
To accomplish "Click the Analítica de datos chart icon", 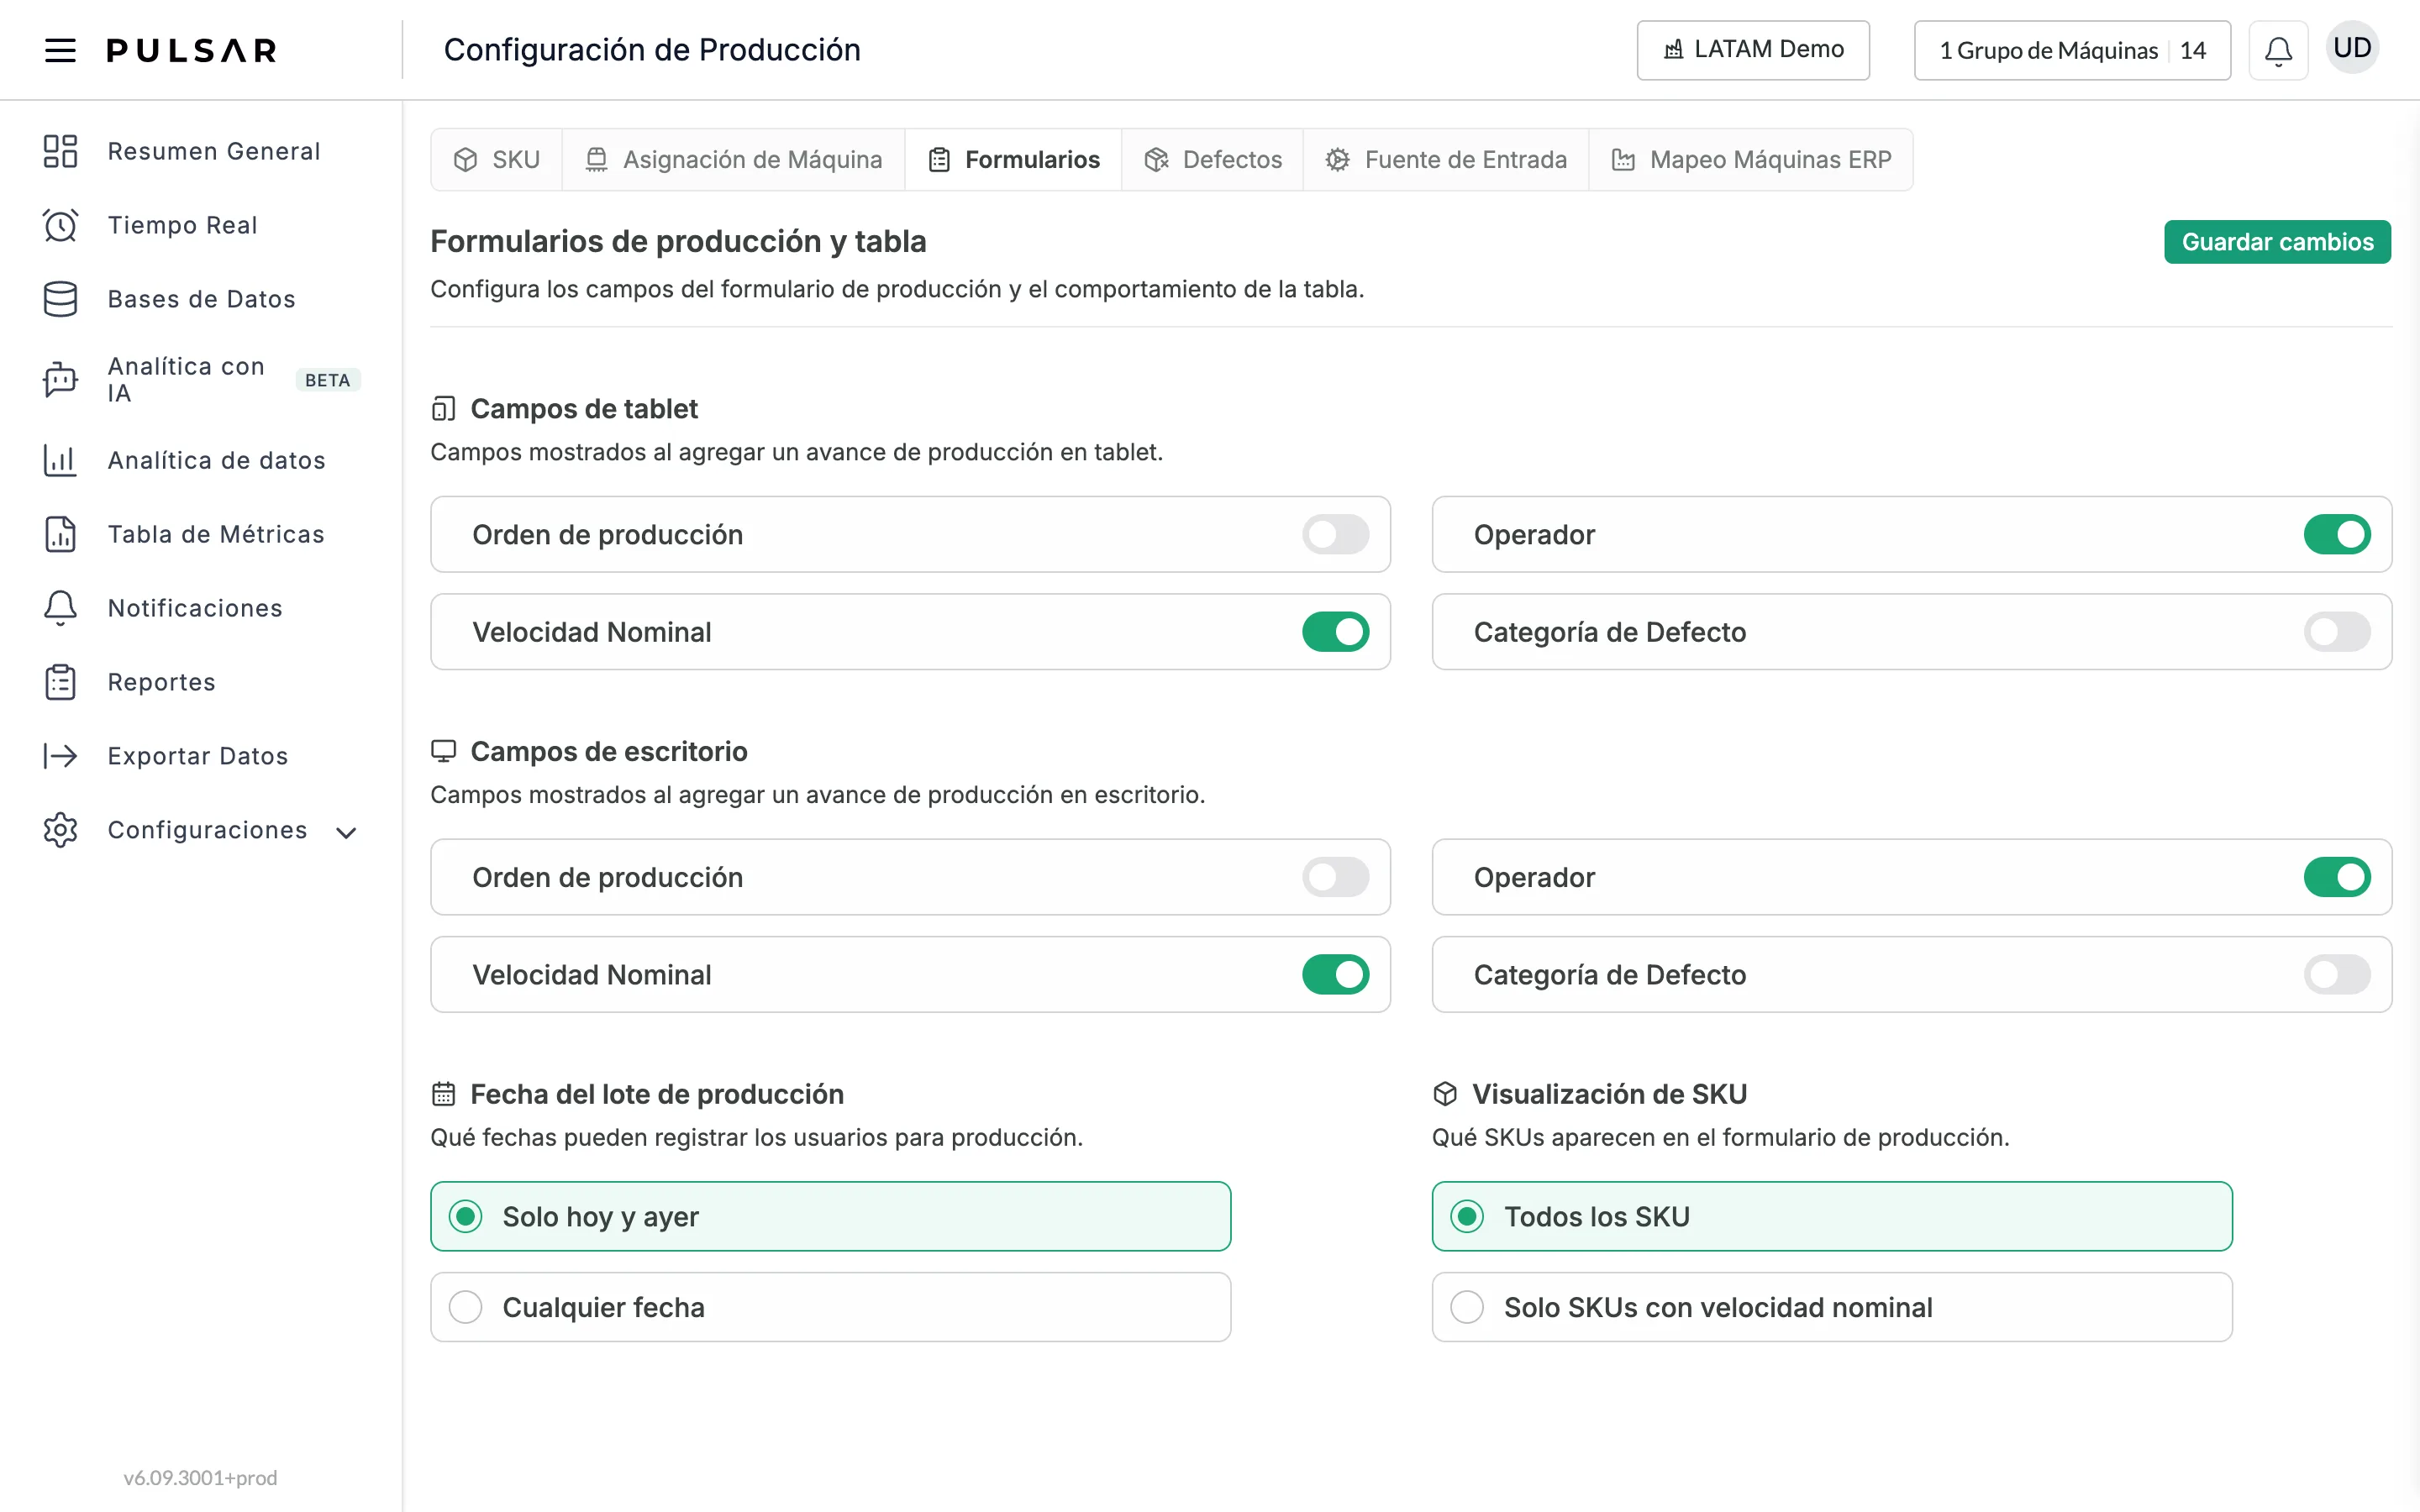I will point(60,460).
